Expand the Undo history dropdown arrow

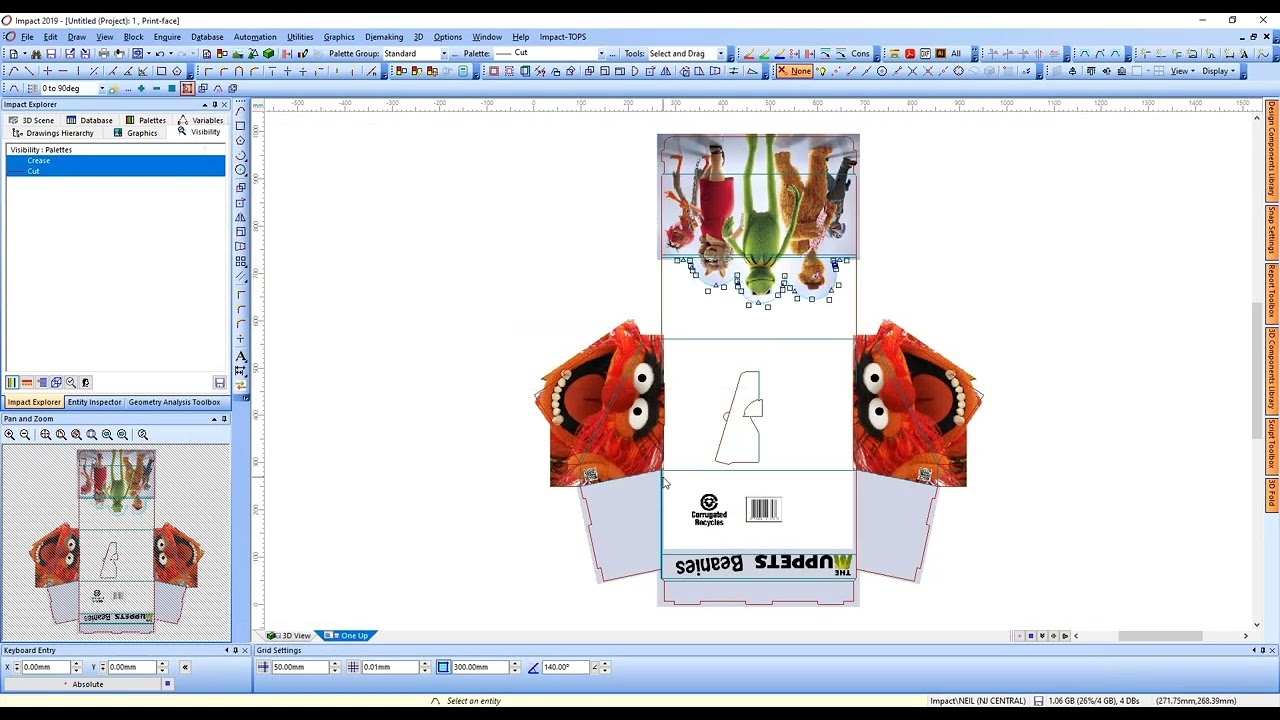[x=171, y=53]
